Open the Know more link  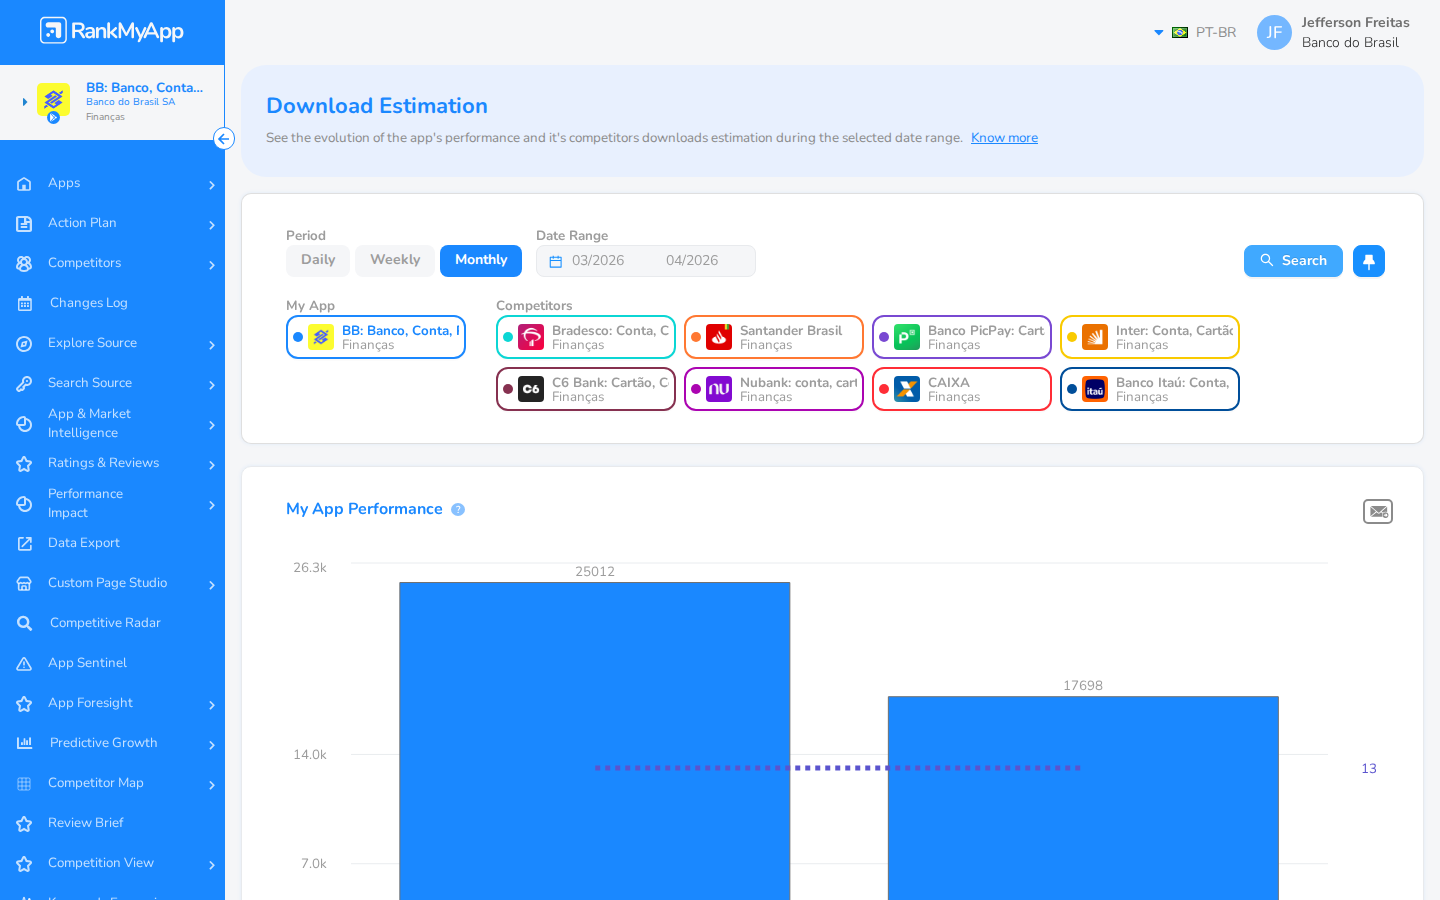[1004, 138]
